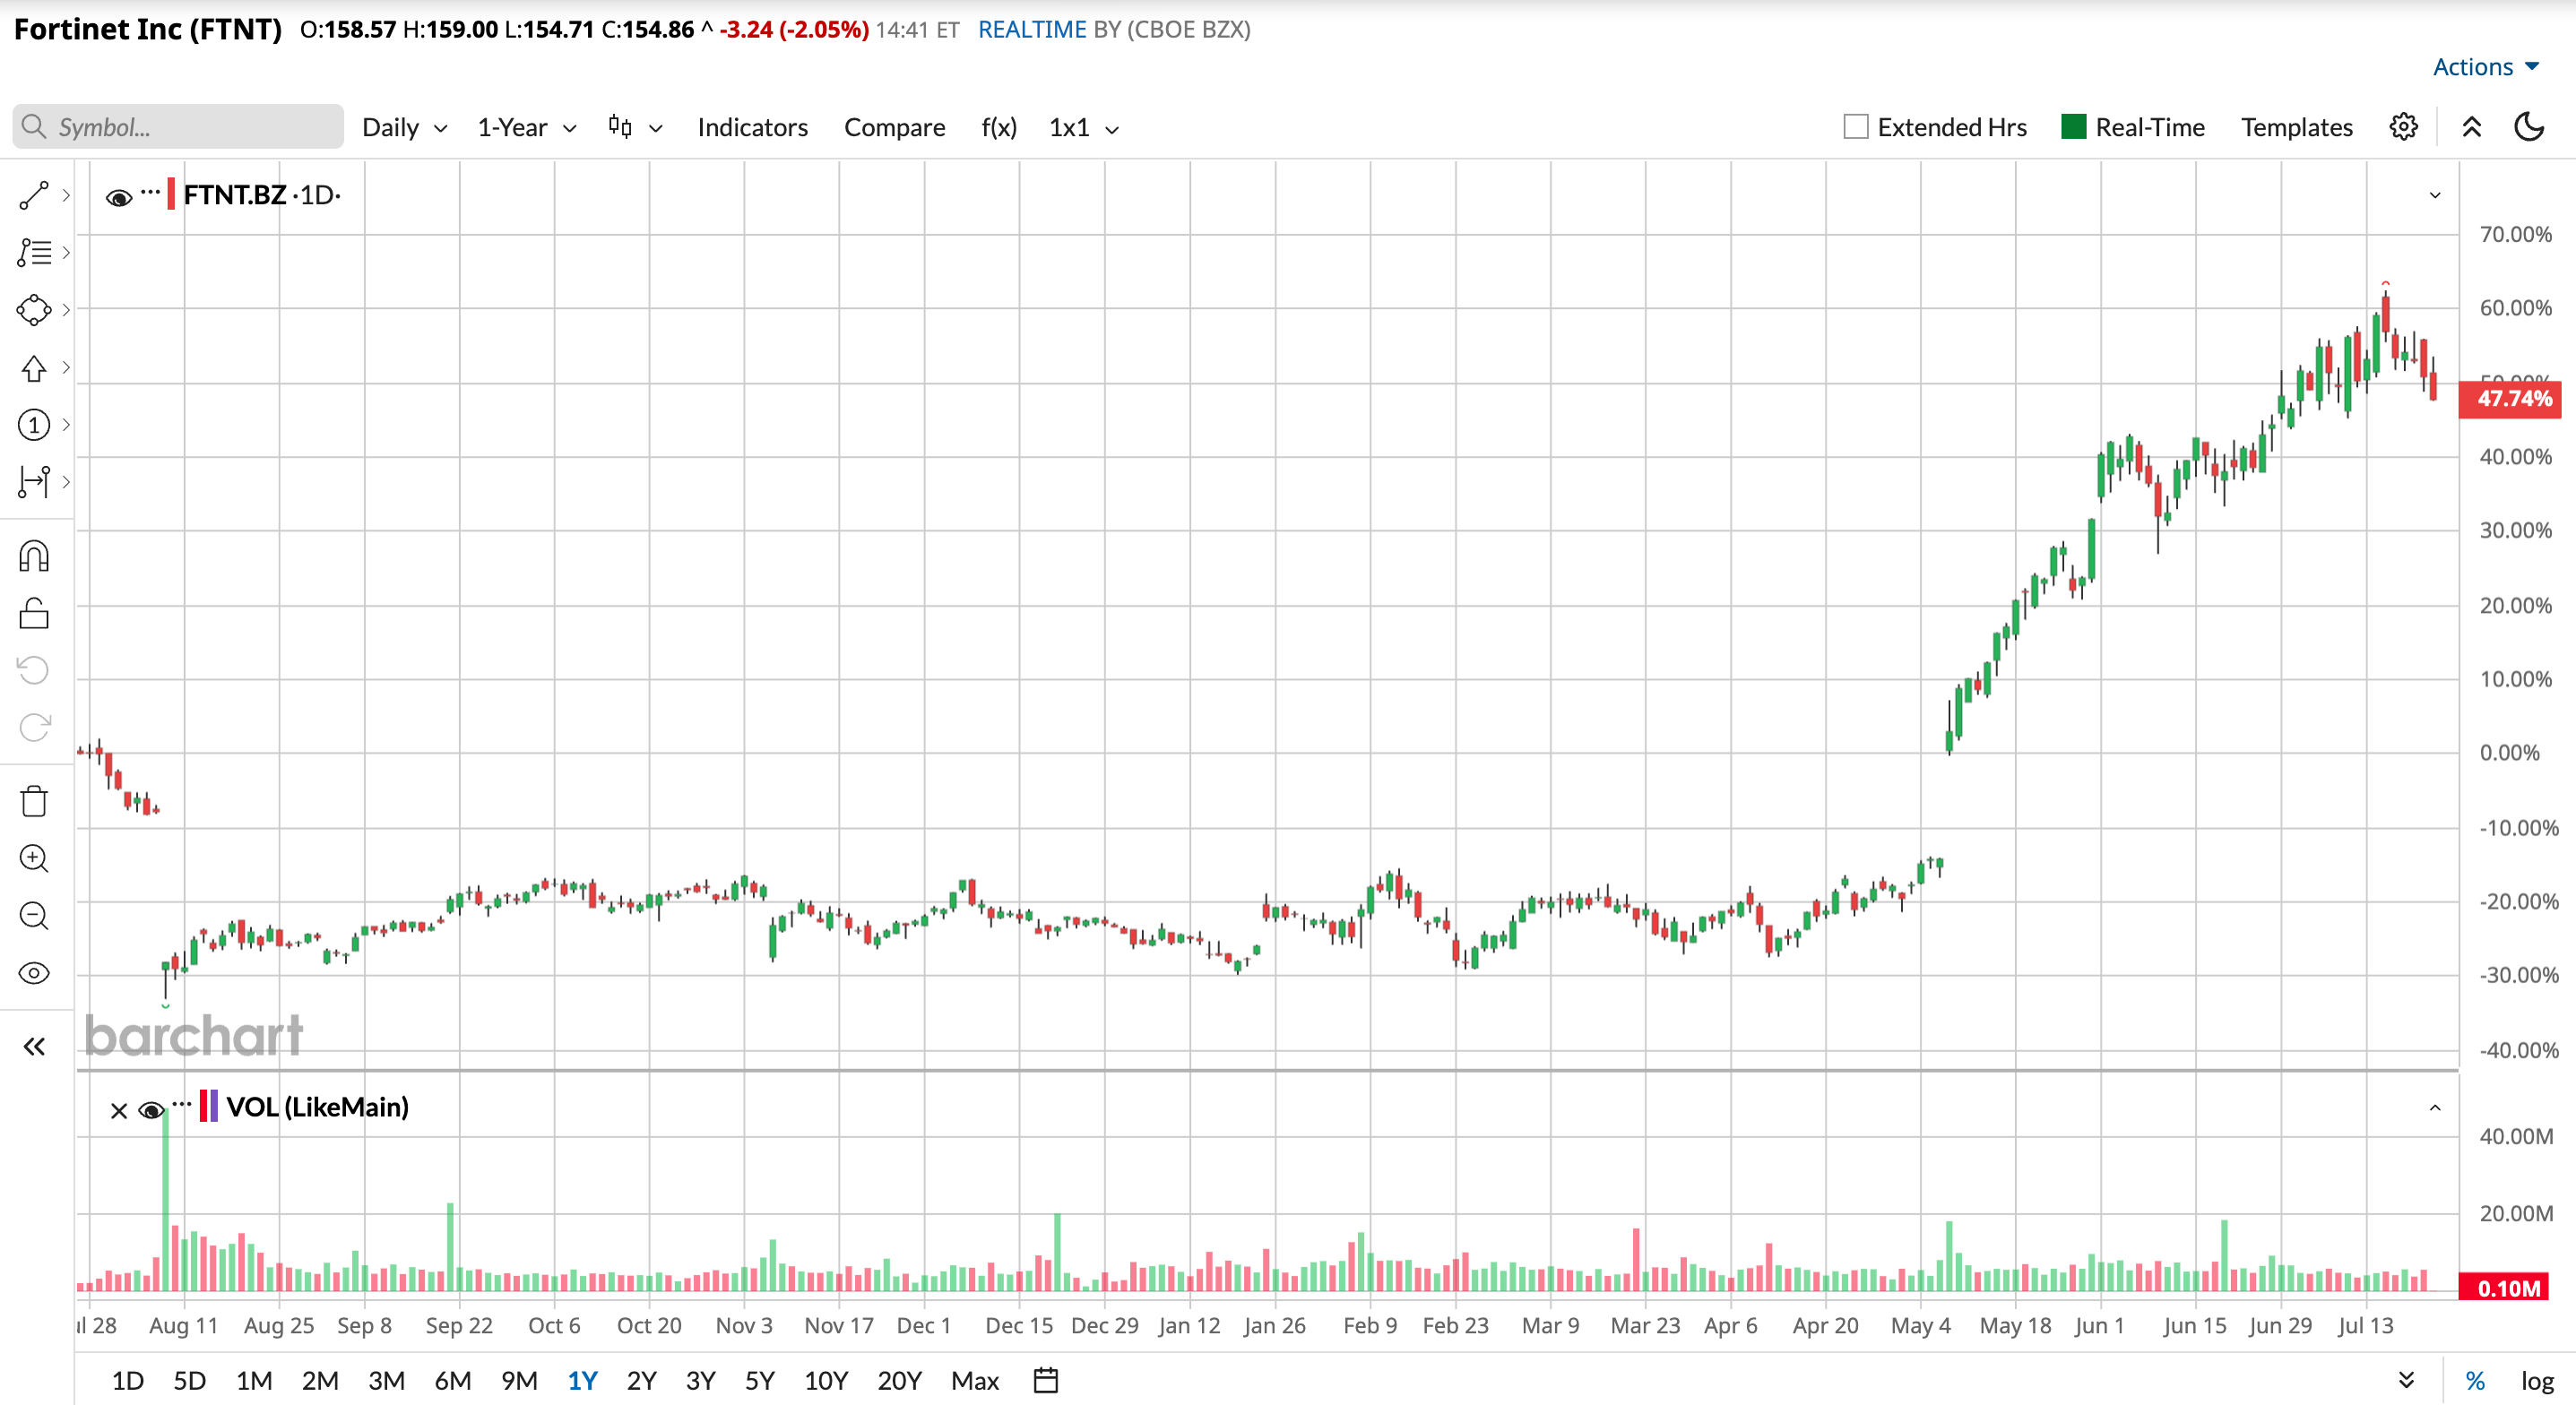Hide the VOL (LikeMain) plot

coord(151,1110)
